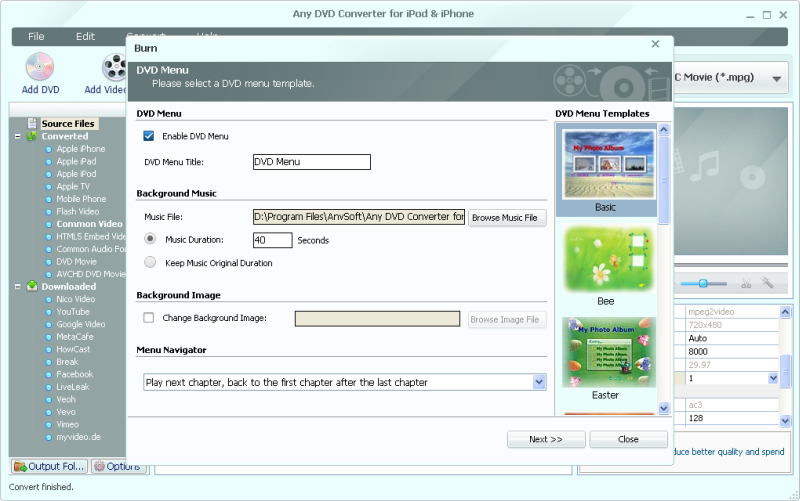Open the Output Folder button
Viewport: 800px width, 501px height.
click(x=49, y=466)
